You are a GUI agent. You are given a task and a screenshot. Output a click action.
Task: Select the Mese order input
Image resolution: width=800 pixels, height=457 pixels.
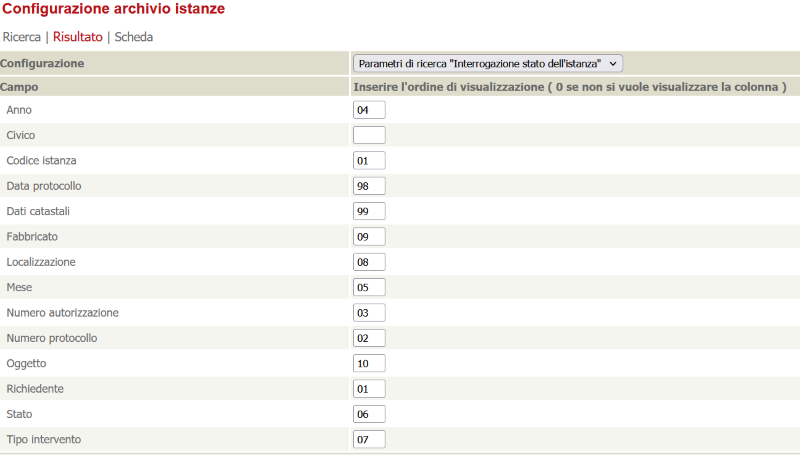click(369, 287)
